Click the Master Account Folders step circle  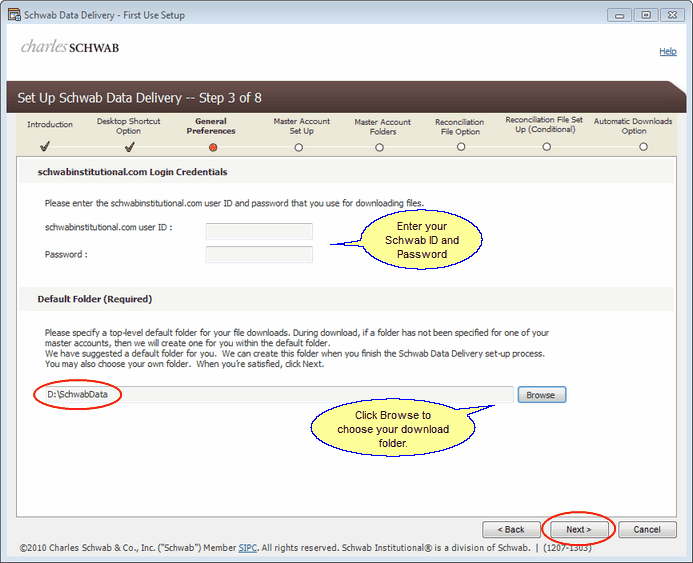(x=379, y=147)
